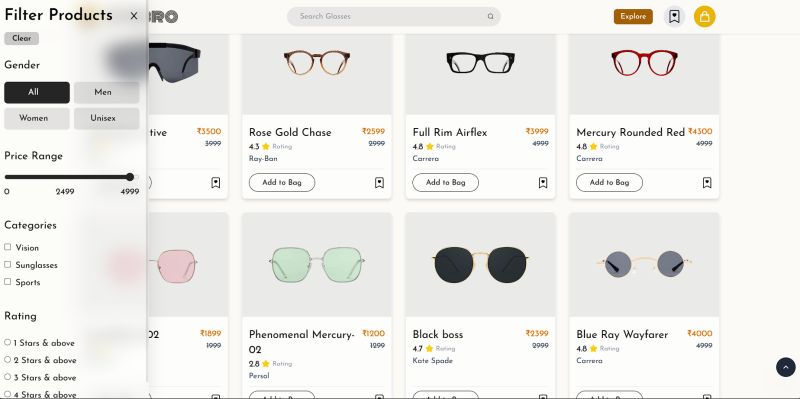800x399 pixels.
Task: Check the Vision category checkbox
Action: pyautogui.click(x=8, y=247)
